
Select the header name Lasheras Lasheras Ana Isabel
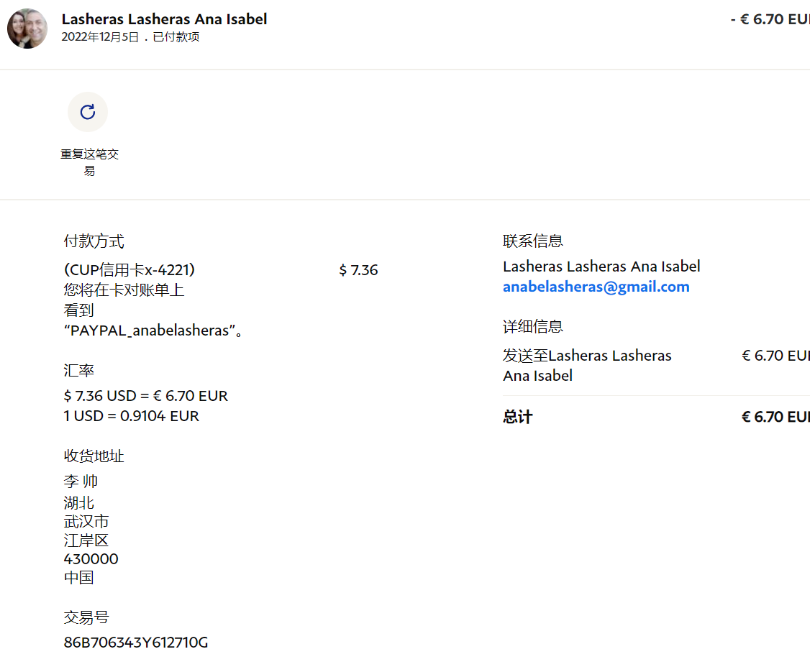tap(164, 19)
